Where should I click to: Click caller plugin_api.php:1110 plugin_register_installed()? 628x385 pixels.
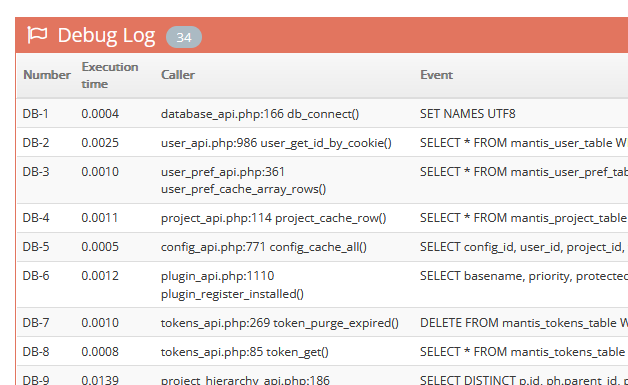click(x=232, y=285)
